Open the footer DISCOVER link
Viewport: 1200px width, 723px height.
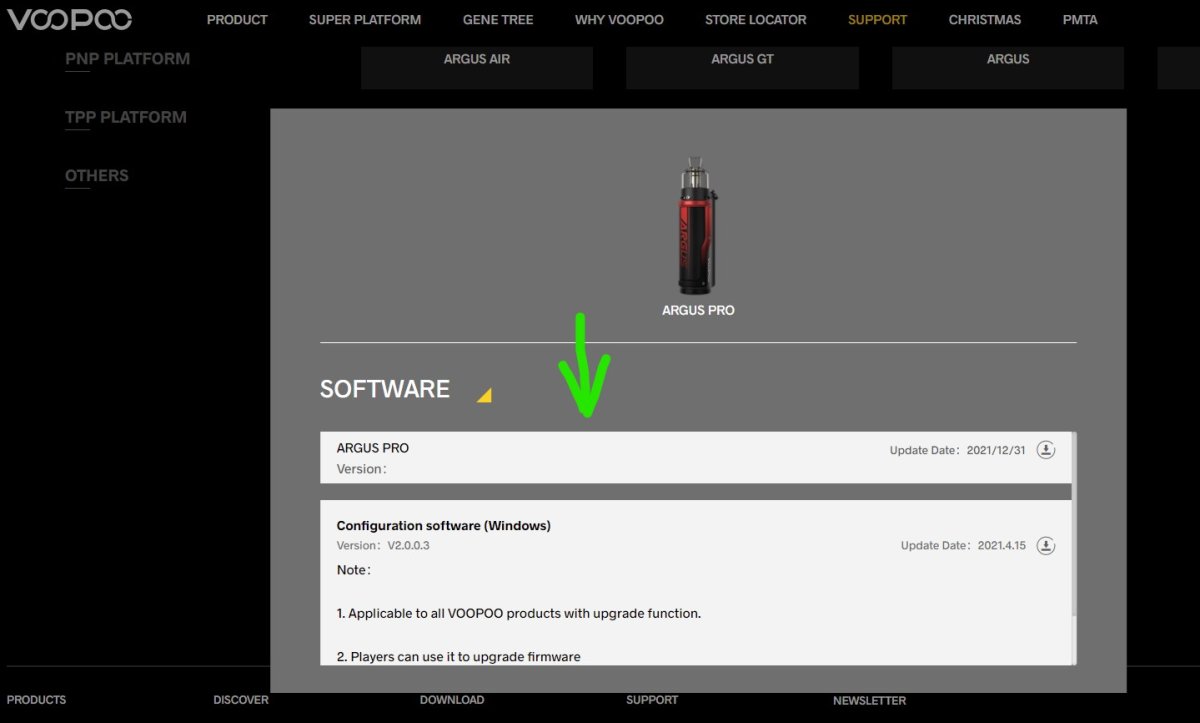241,700
